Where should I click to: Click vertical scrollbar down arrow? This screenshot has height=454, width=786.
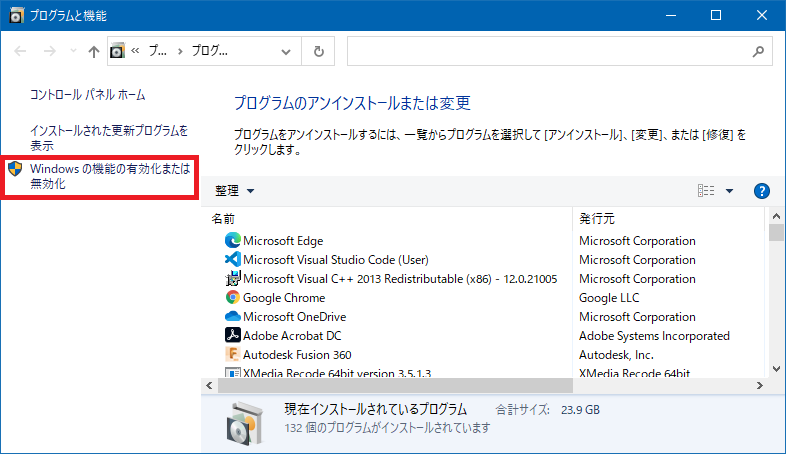point(776,369)
